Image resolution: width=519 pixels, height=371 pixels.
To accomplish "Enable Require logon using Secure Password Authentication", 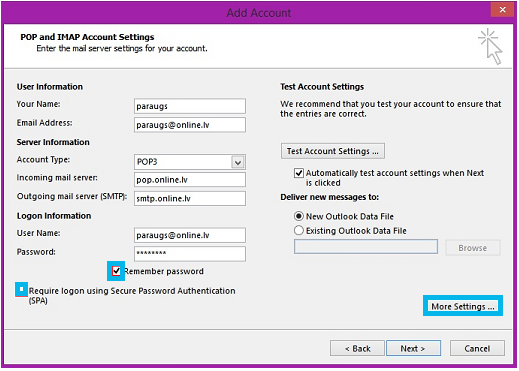I will (x=21, y=289).
